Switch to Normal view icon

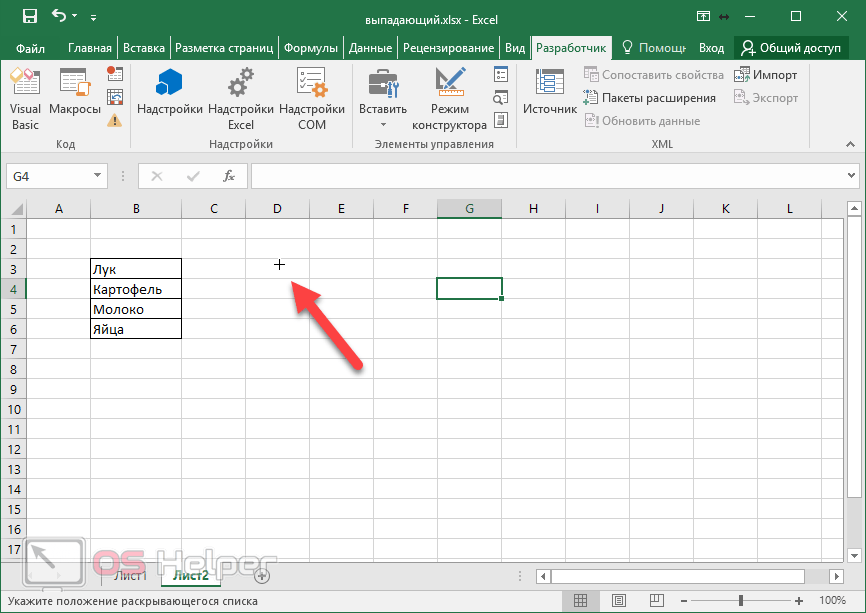pos(580,600)
